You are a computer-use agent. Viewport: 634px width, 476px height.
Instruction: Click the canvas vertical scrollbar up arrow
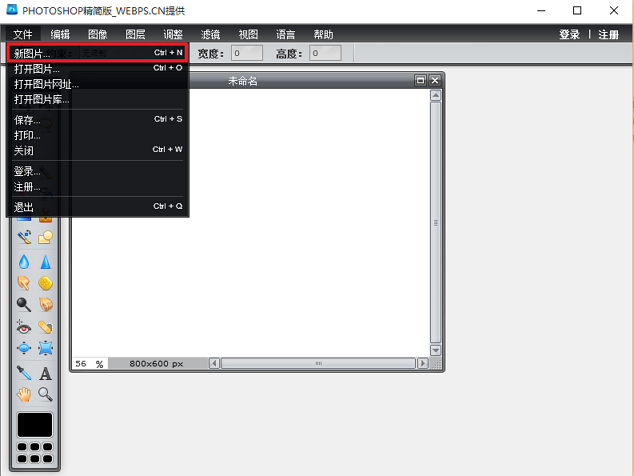[435, 95]
